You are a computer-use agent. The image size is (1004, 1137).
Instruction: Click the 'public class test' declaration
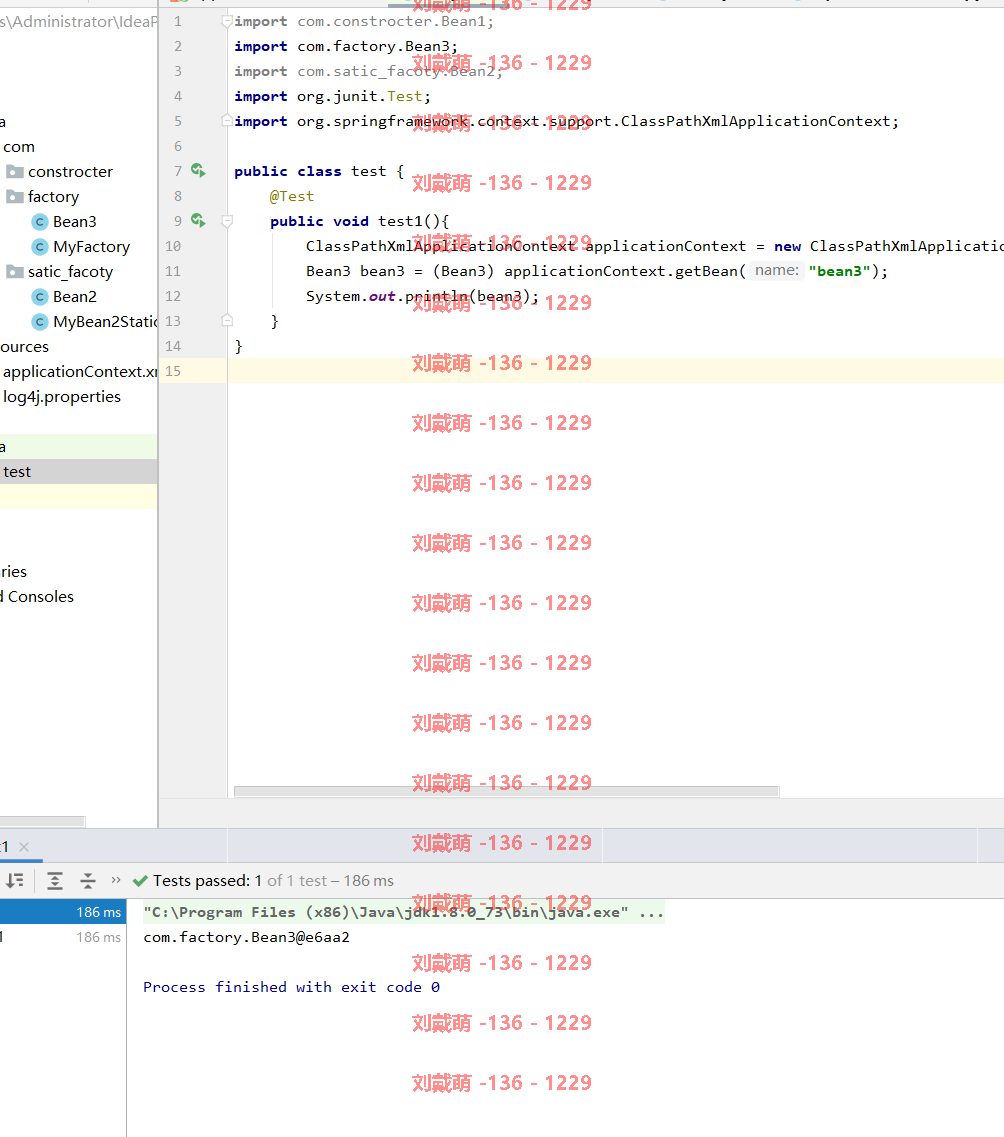point(319,172)
